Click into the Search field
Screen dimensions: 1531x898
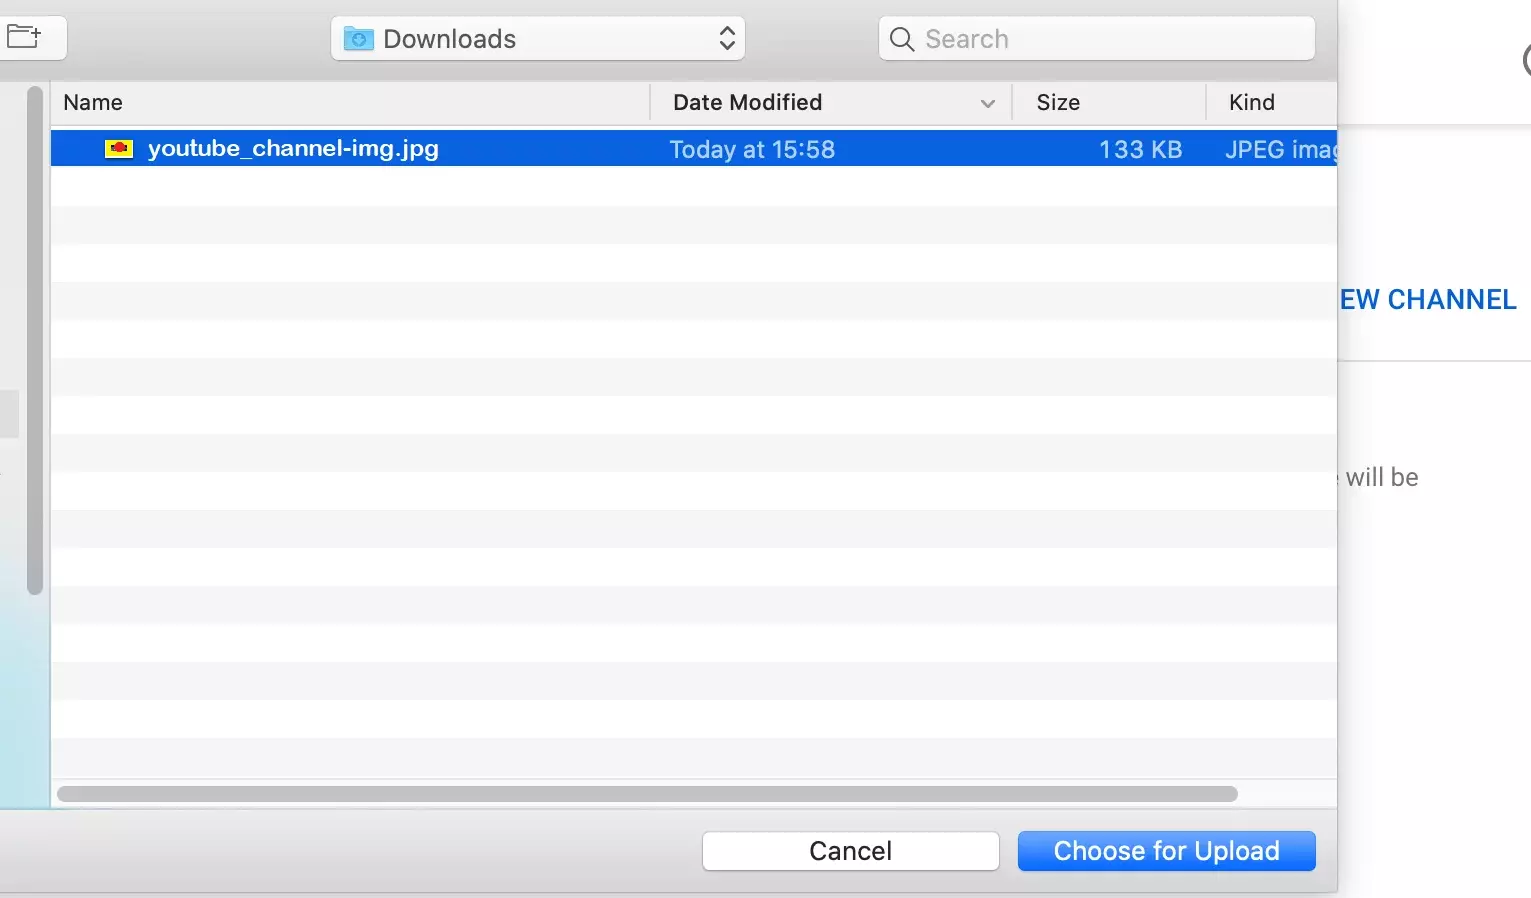[1097, 39]
